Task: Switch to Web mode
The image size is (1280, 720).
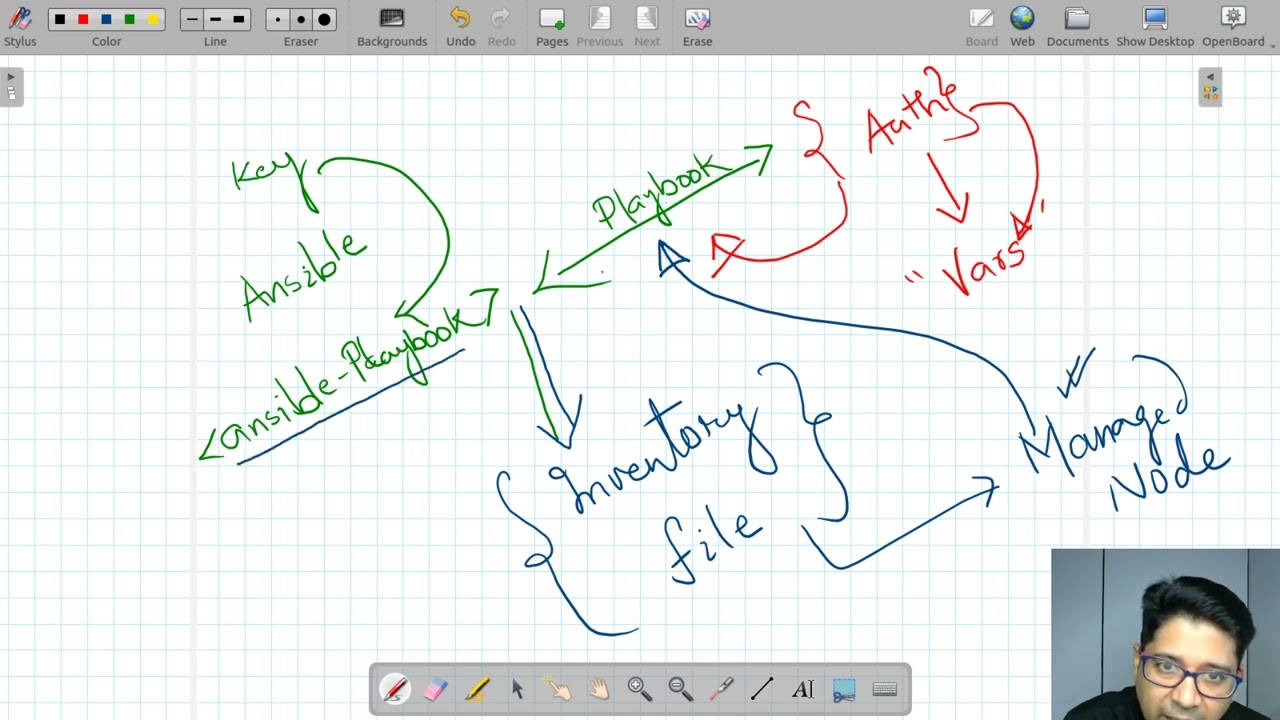Action: (x=1022, y=27)
